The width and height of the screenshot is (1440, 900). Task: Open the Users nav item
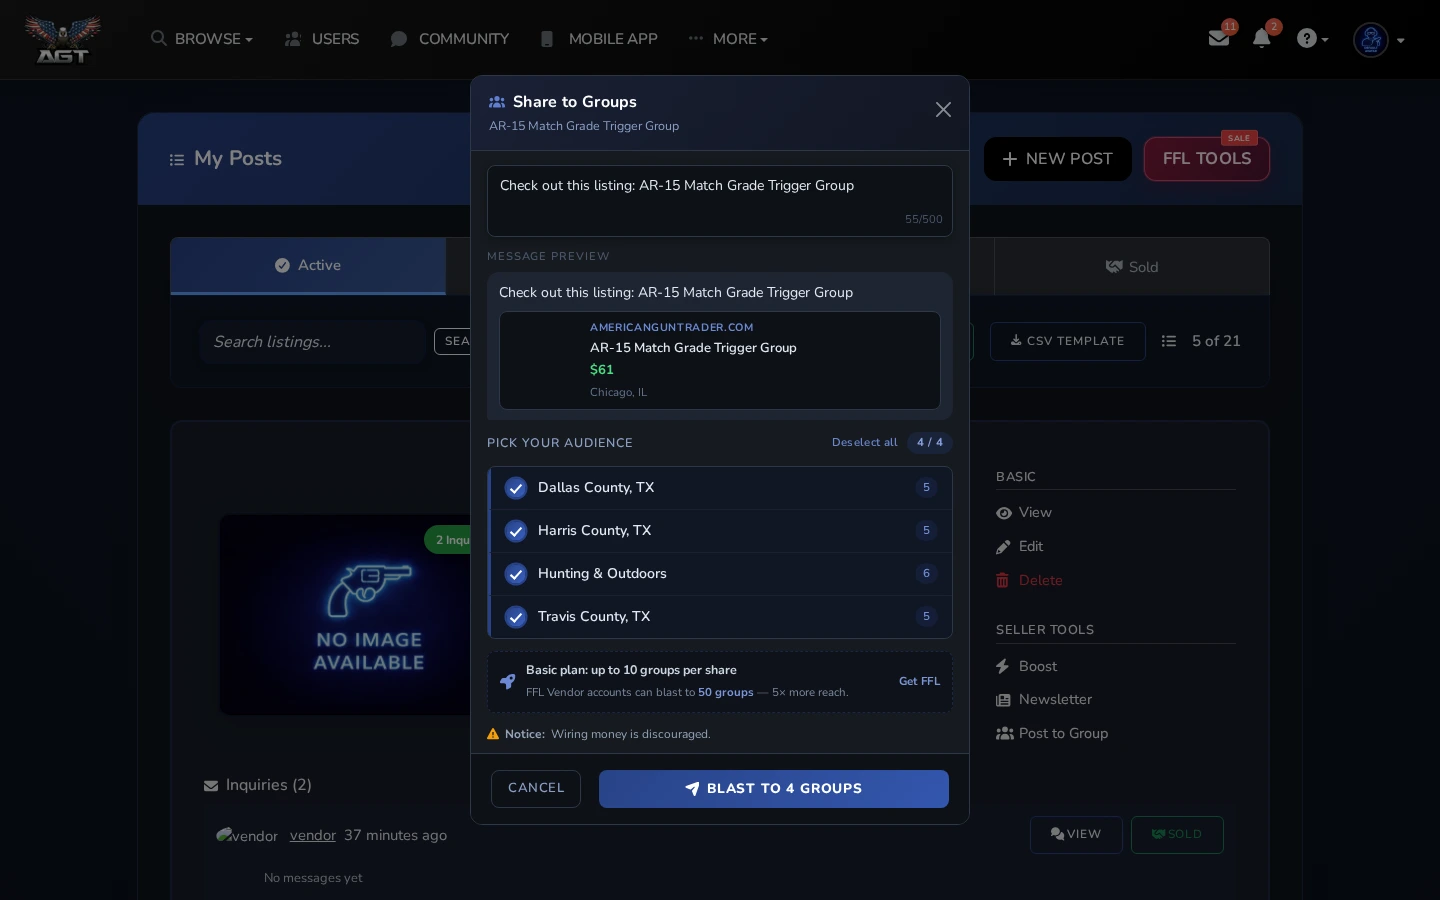[322, 39]
